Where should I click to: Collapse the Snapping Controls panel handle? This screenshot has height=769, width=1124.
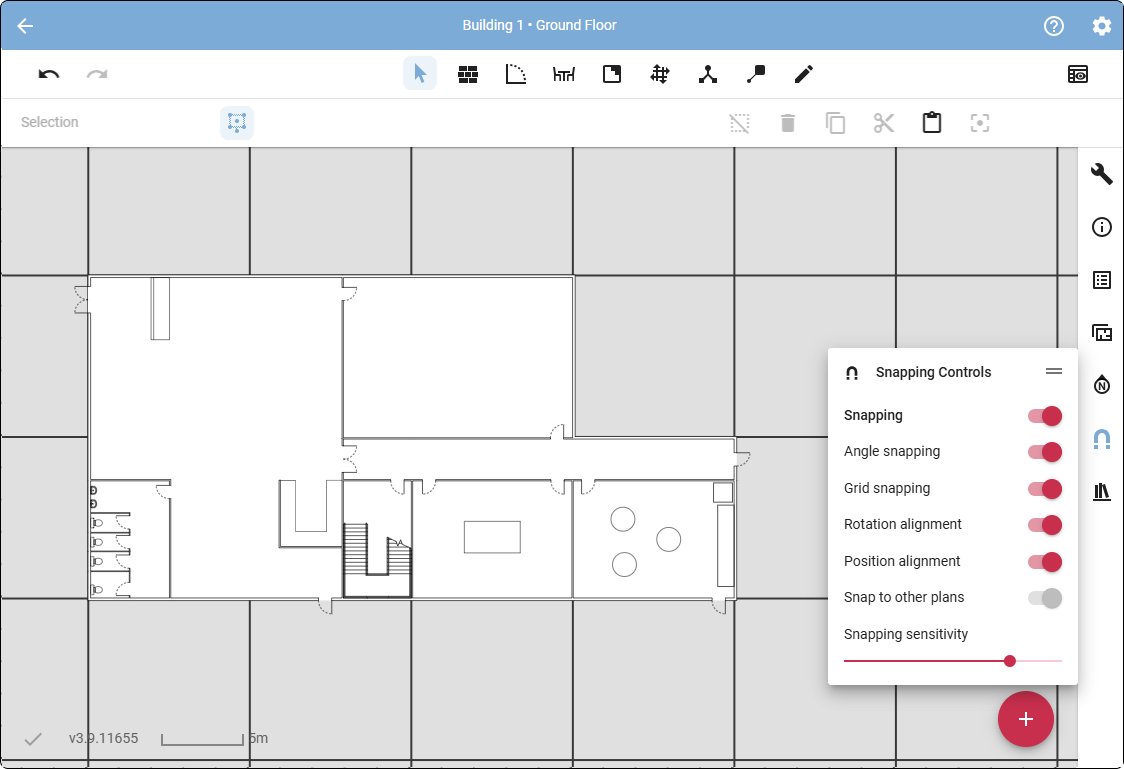(x=1054, y=371)
